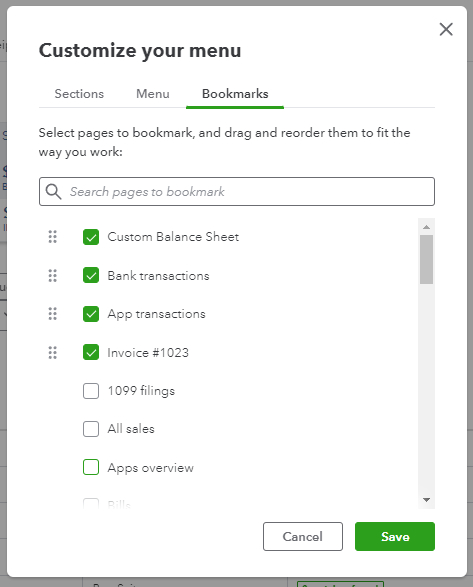
Task: Switch to the Sections tab
Action: coord(79,94)
